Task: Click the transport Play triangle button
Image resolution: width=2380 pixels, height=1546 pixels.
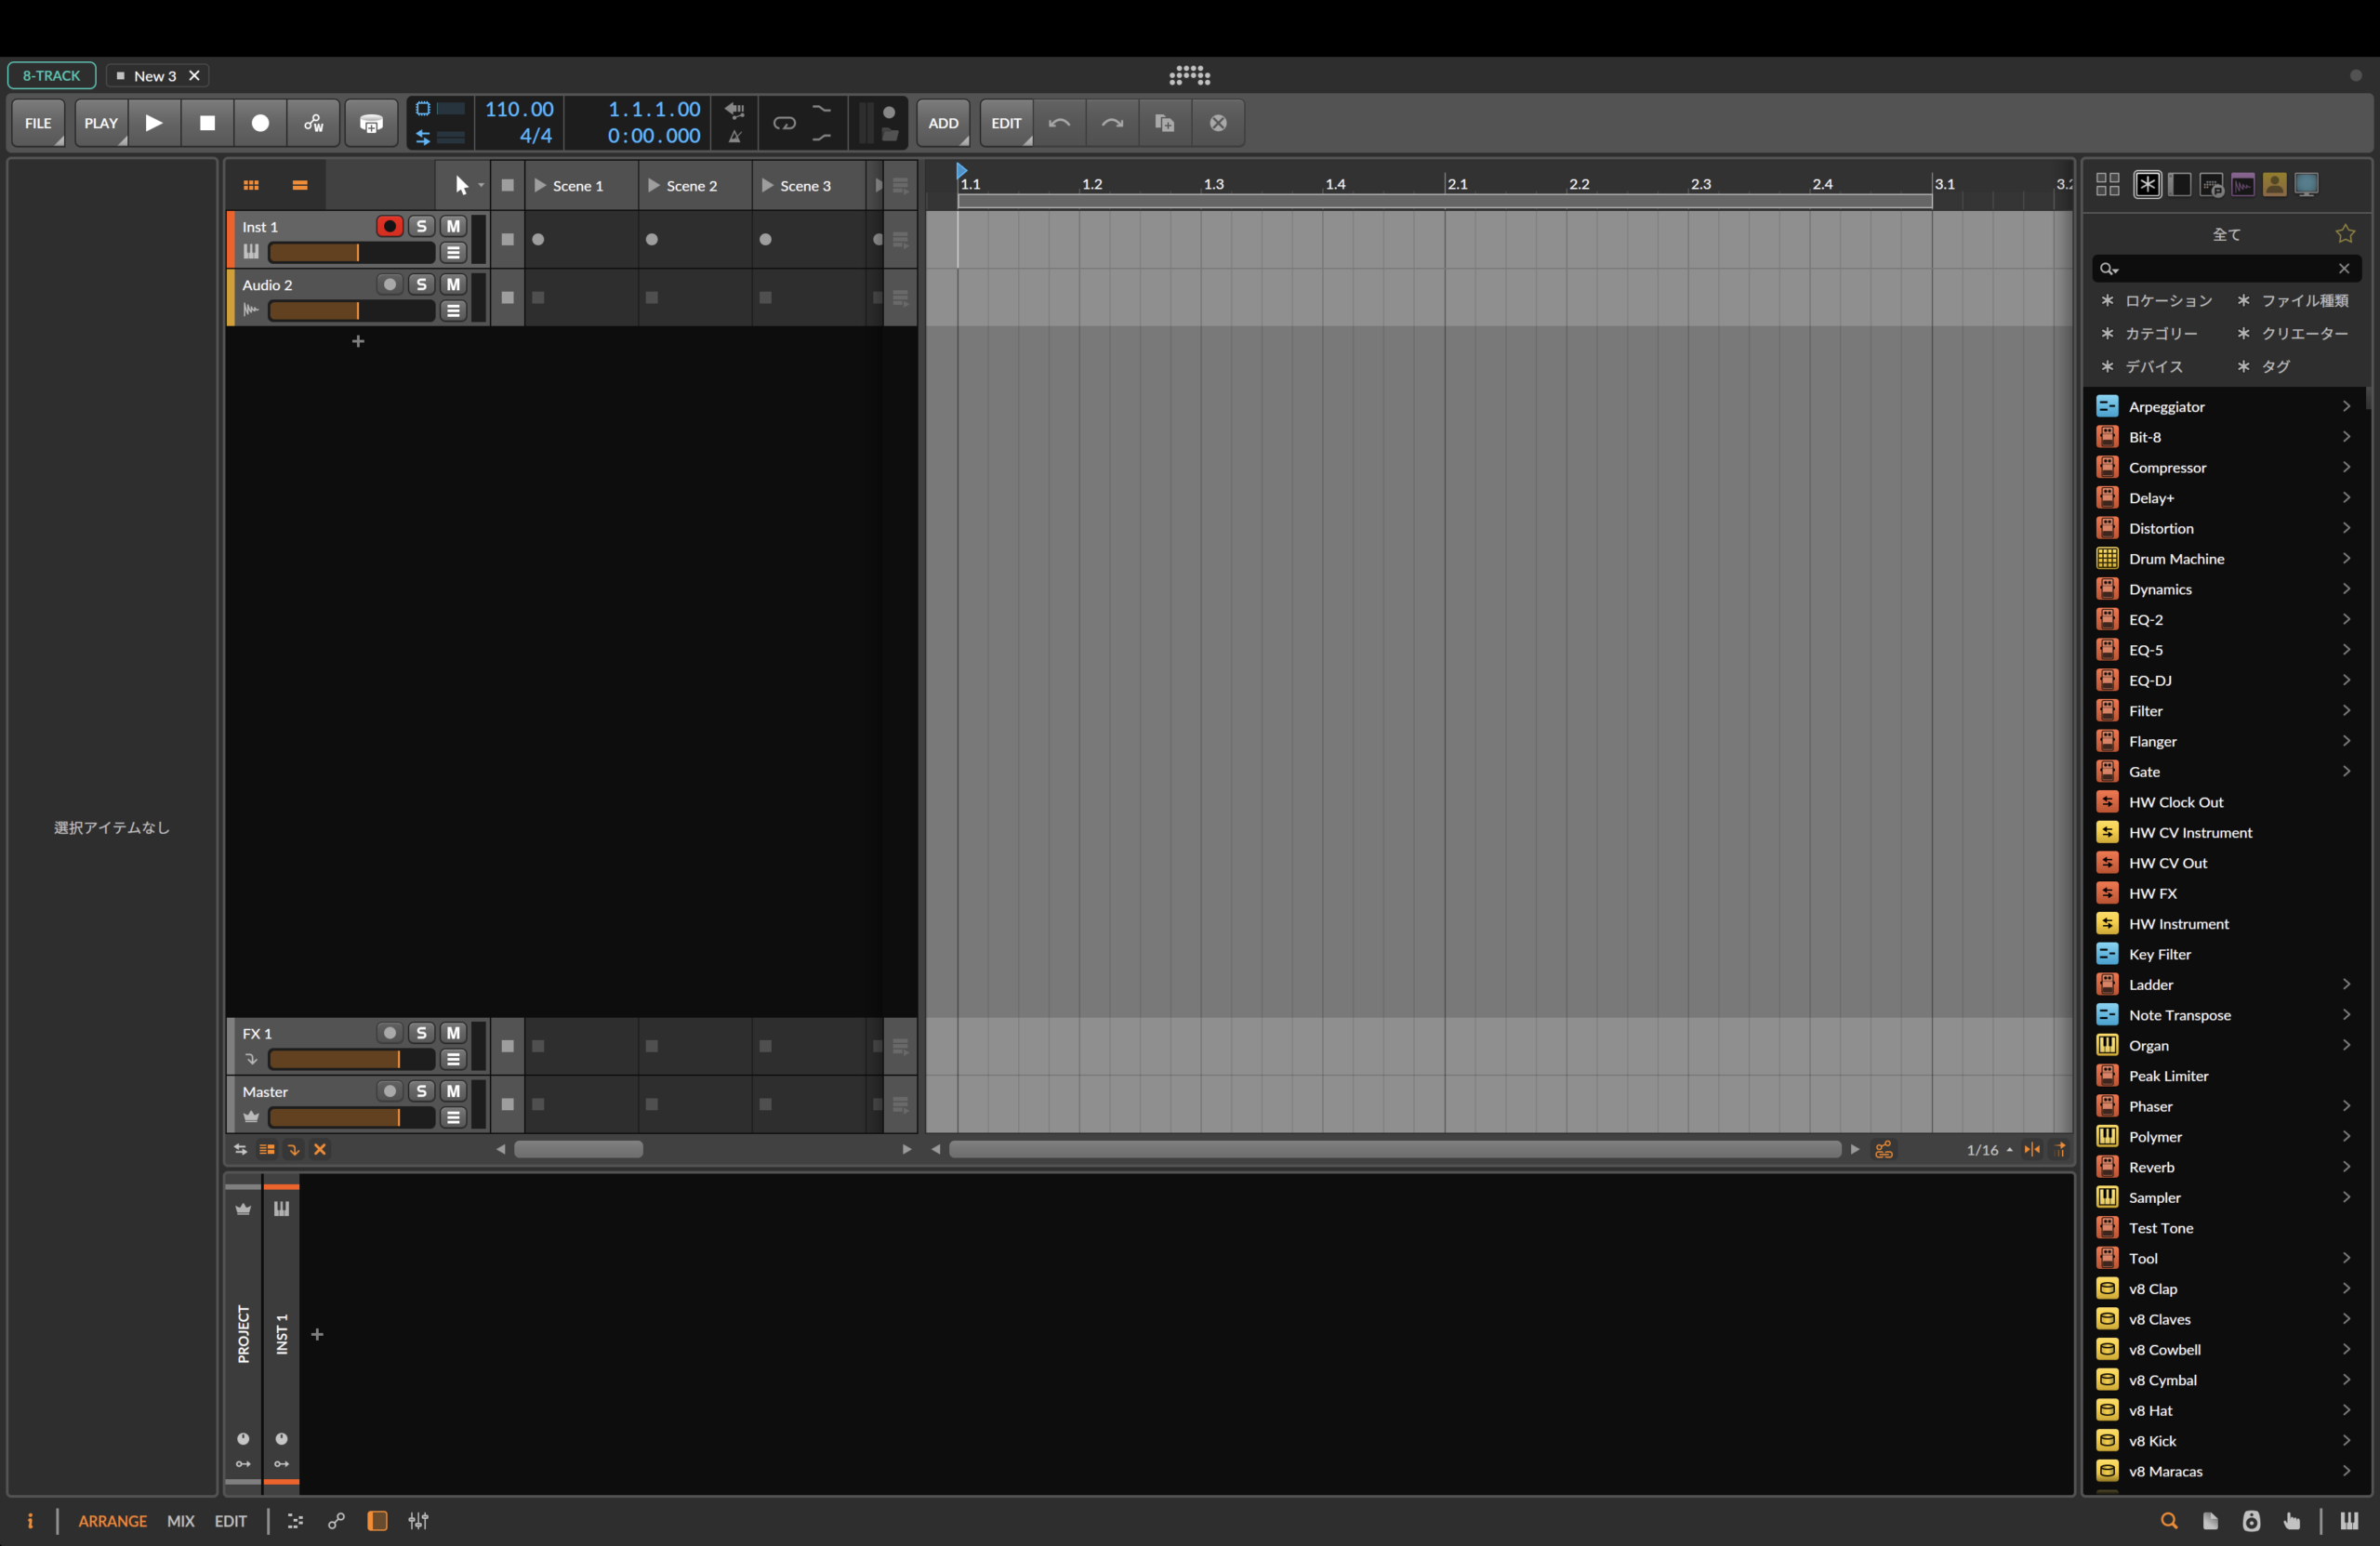Action: 154,123
